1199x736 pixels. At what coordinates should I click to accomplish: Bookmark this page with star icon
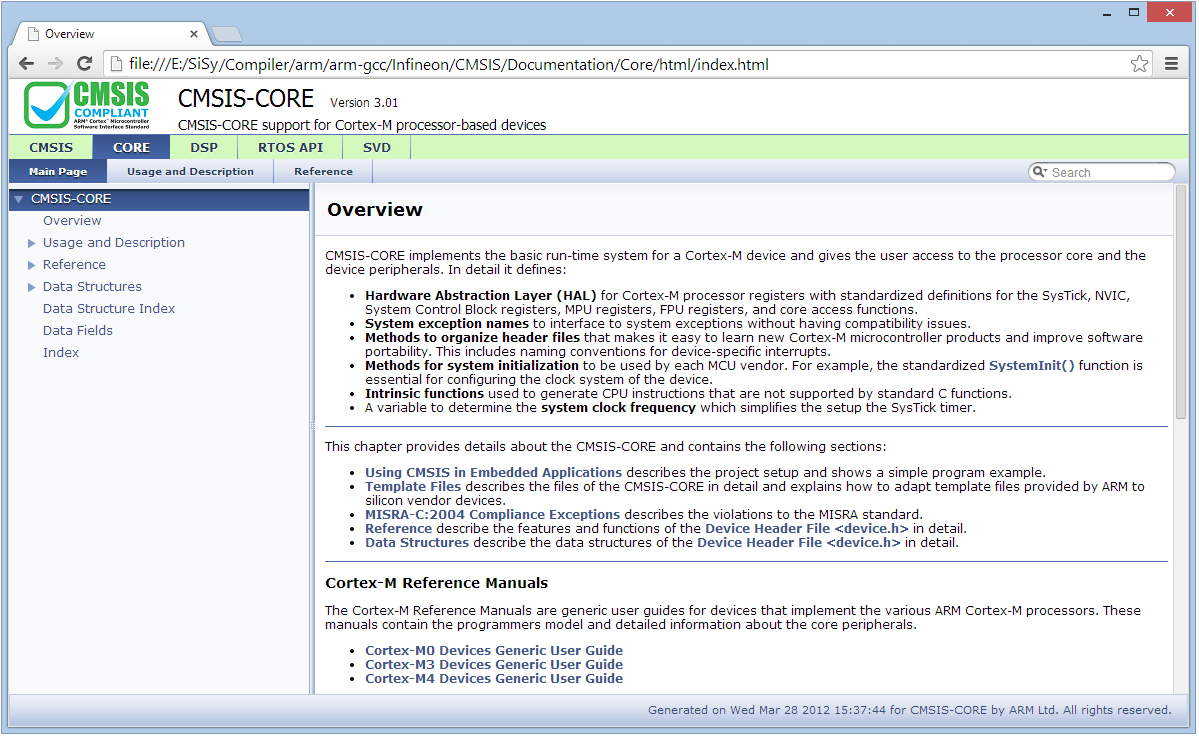click(1139, 64)
